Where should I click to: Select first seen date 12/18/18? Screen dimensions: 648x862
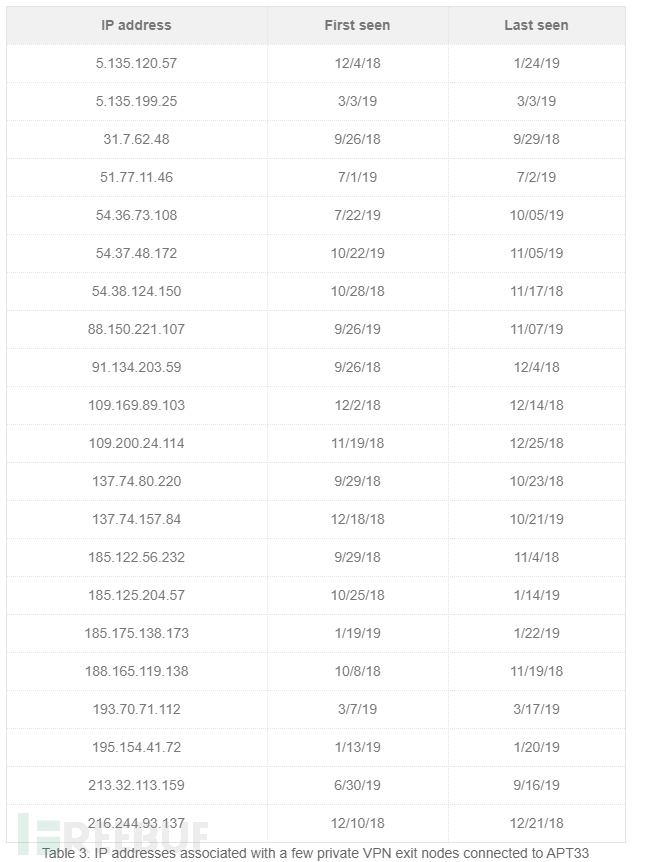357,519
